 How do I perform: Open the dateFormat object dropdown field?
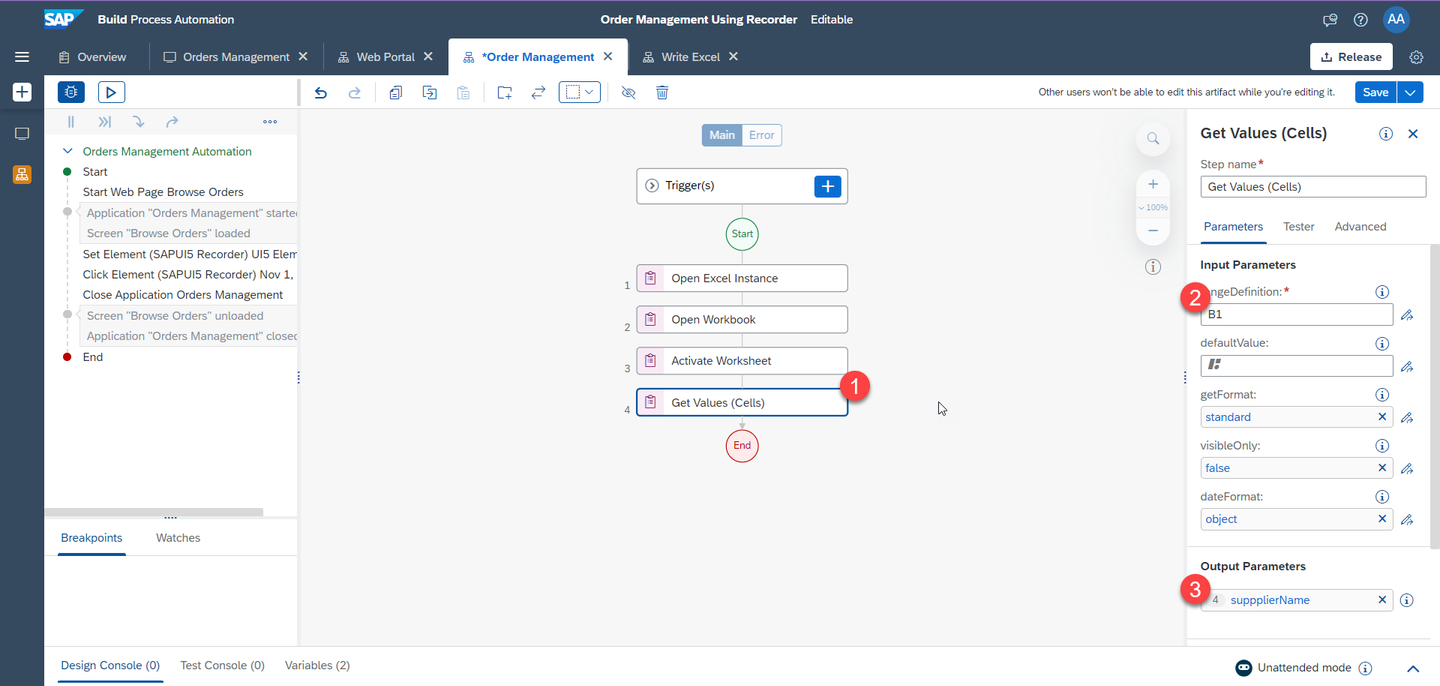1297,519
